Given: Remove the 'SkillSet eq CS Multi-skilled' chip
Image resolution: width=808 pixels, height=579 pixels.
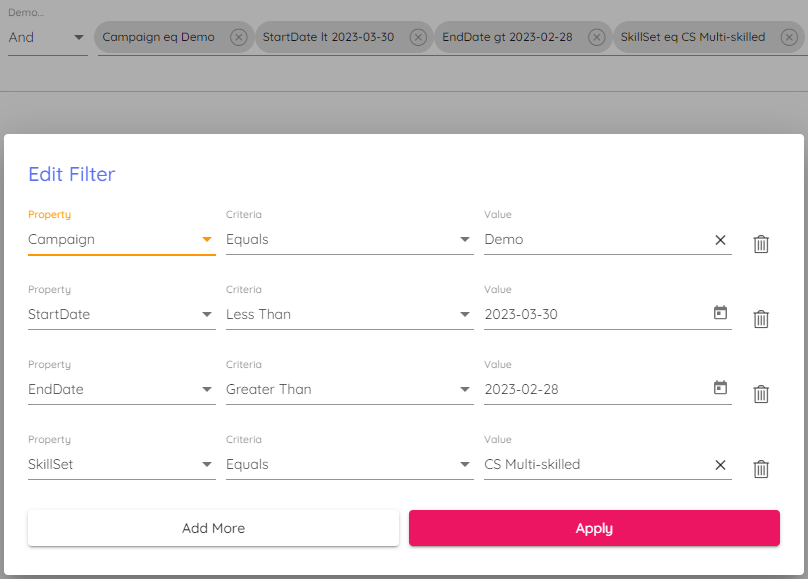Looking at the screenshot, I should [x=788, y=37].
